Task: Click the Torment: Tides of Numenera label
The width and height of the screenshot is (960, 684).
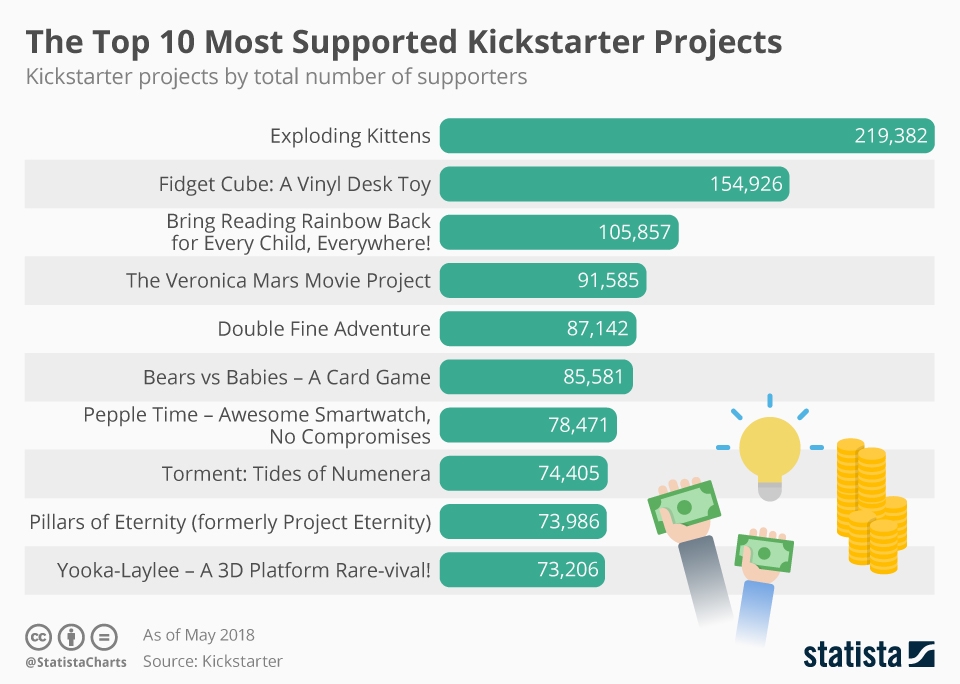Action: (296, 473)
